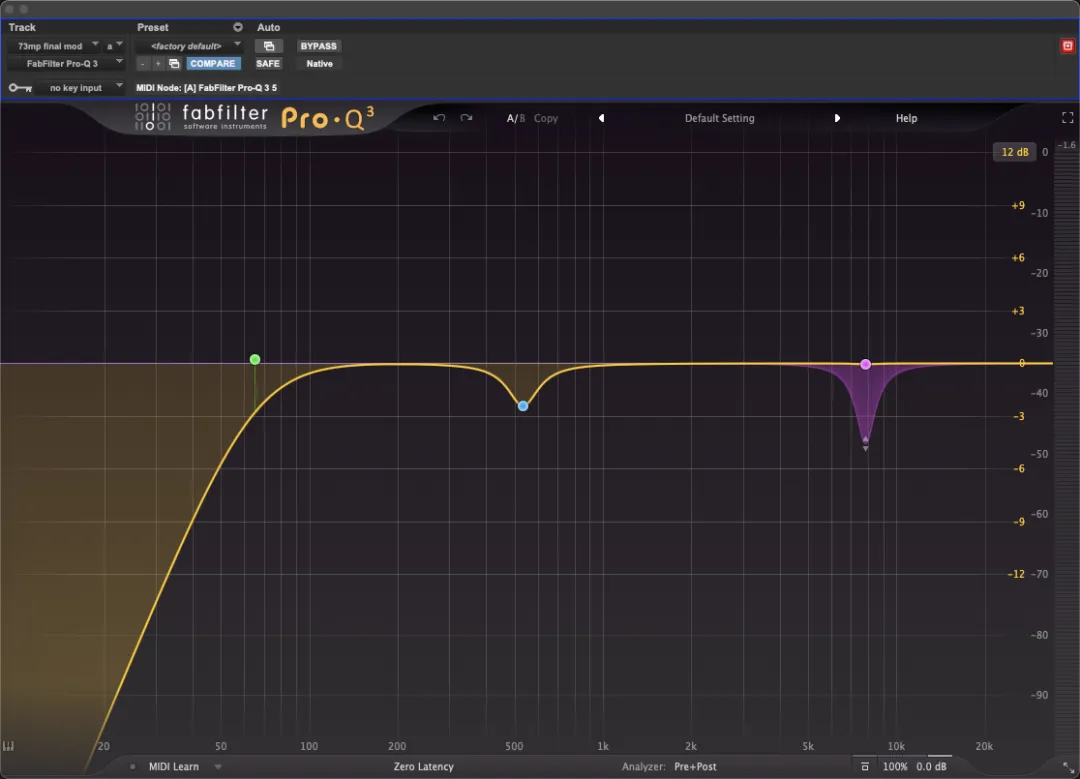Open the Help menu
Viewport: 1080px width, 779px height.
pyautogui.click(x=906, y=118)
